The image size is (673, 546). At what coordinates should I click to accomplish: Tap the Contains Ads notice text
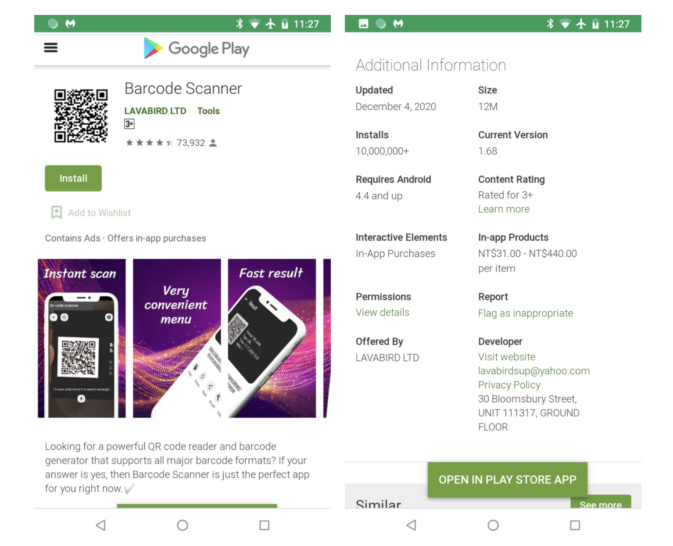125,238
